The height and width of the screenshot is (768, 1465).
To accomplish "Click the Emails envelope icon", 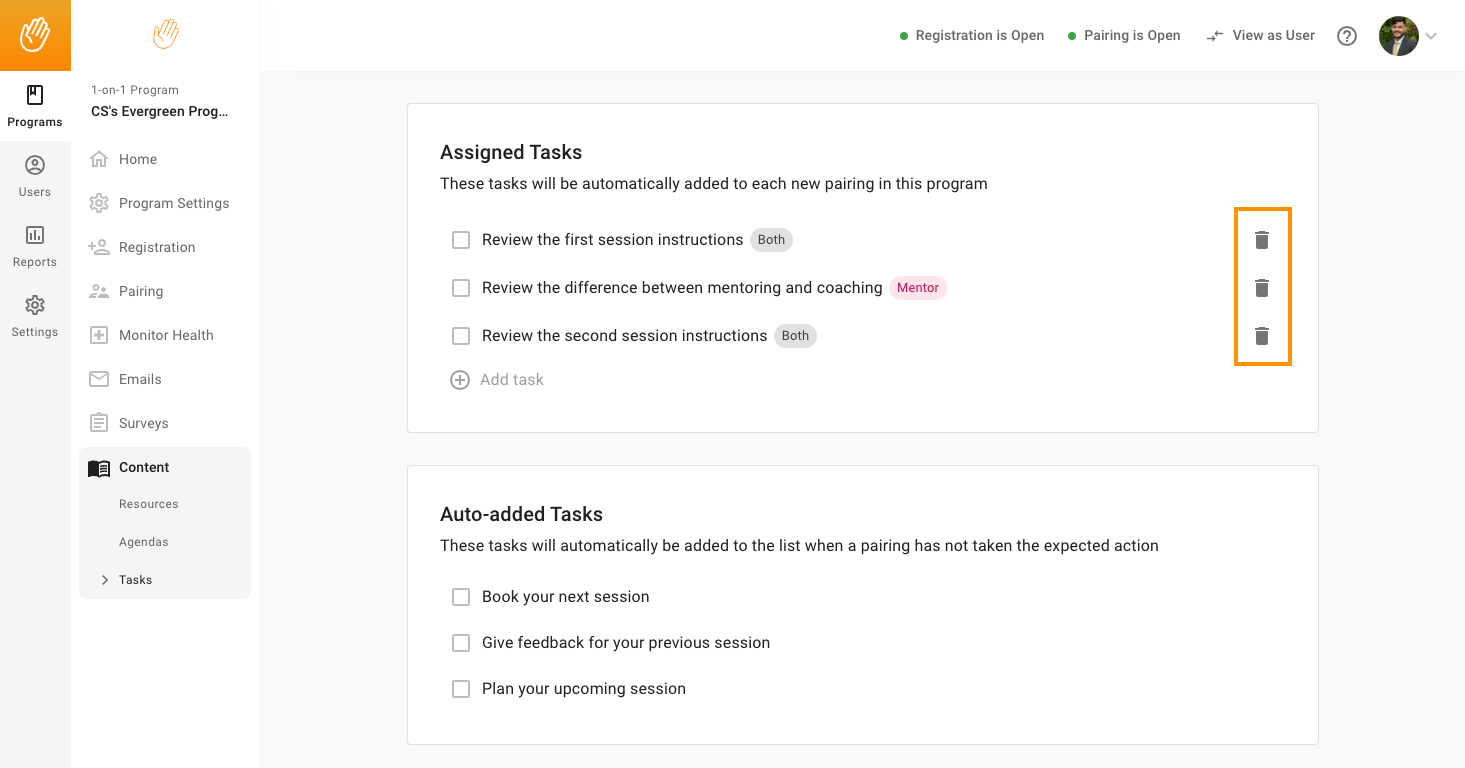I will tap(99, 379).
